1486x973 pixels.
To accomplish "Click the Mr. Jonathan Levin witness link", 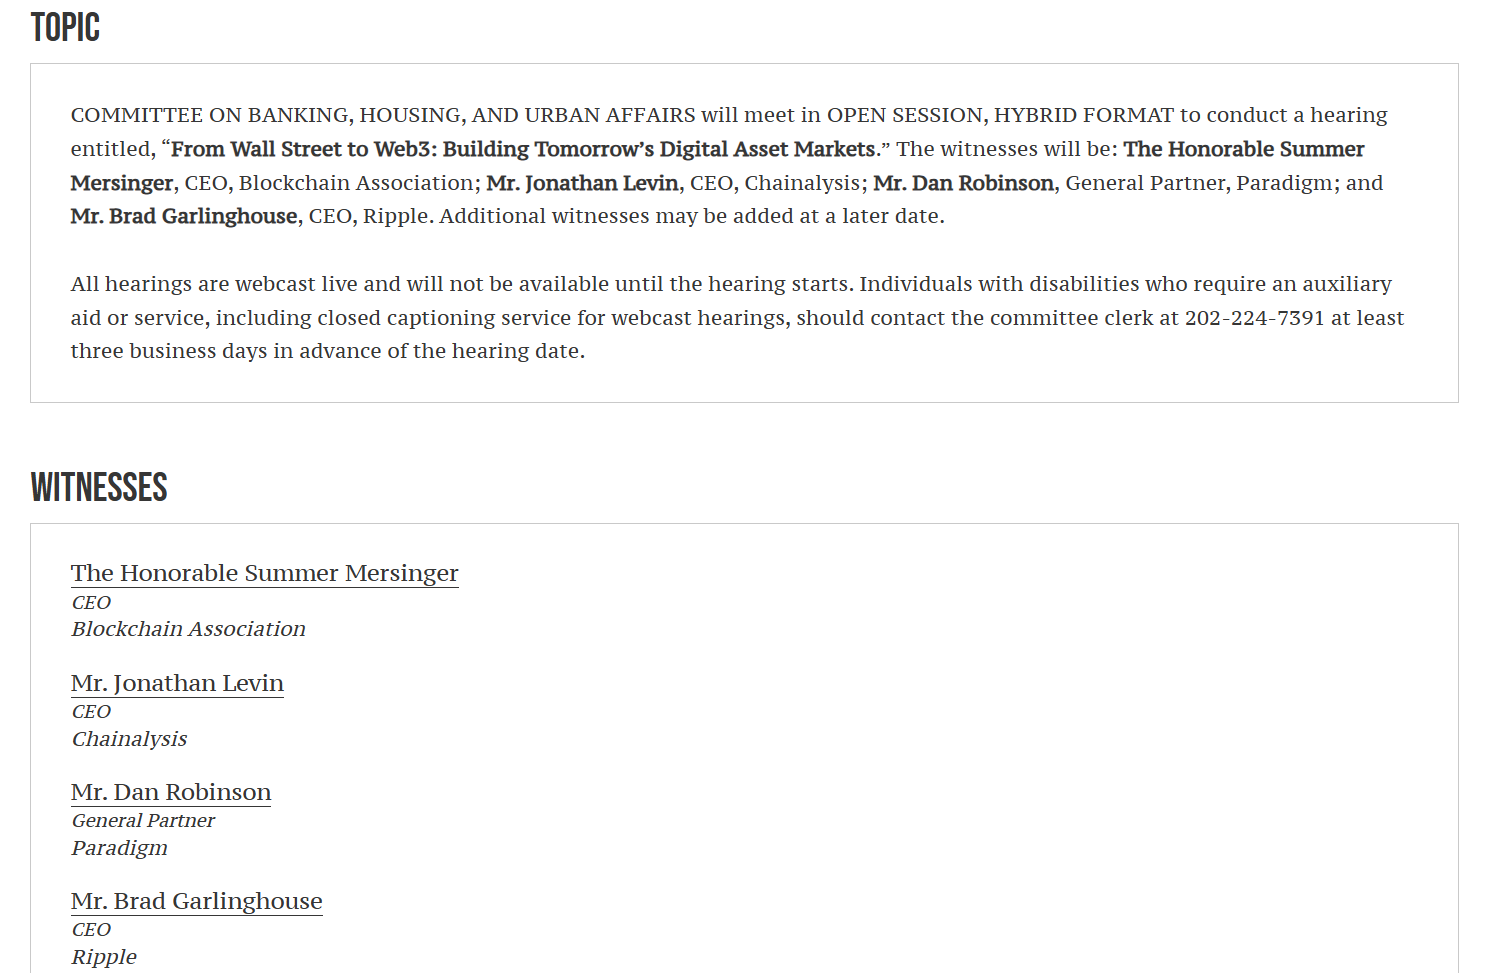I will (x=177, y=683).
